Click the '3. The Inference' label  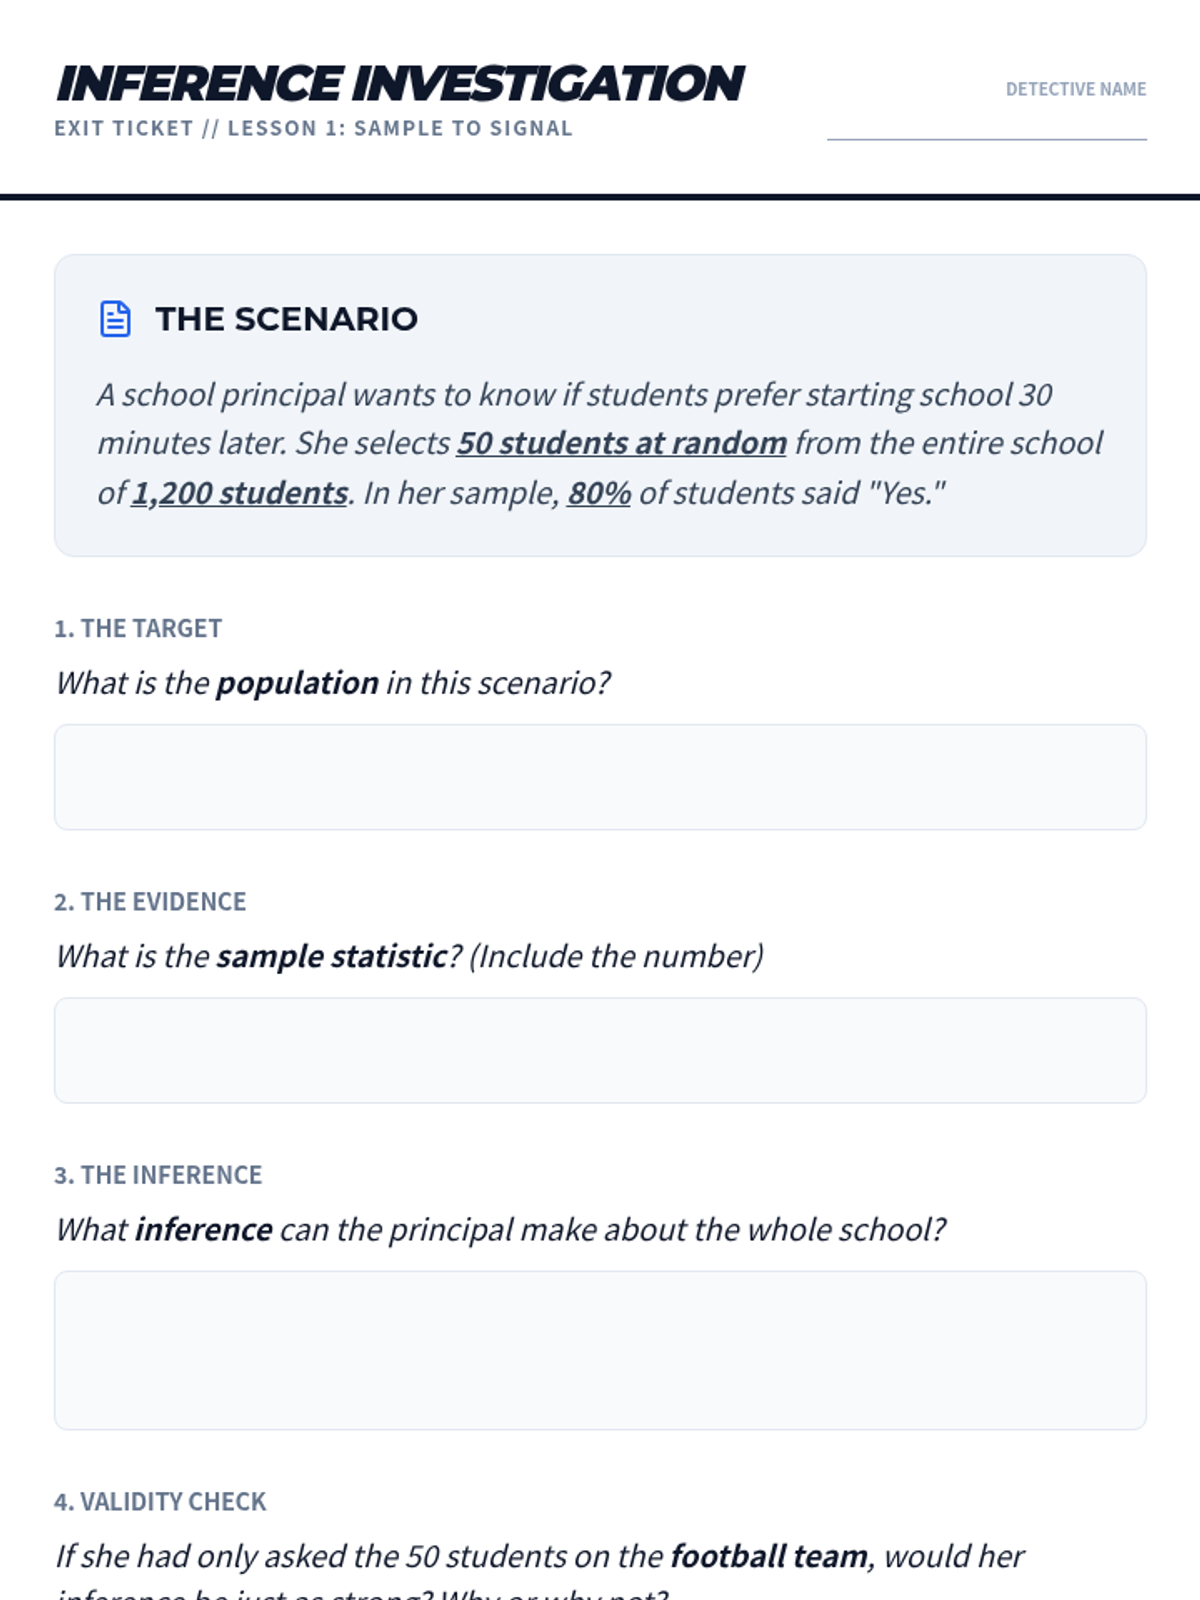tap(158, 1174)
